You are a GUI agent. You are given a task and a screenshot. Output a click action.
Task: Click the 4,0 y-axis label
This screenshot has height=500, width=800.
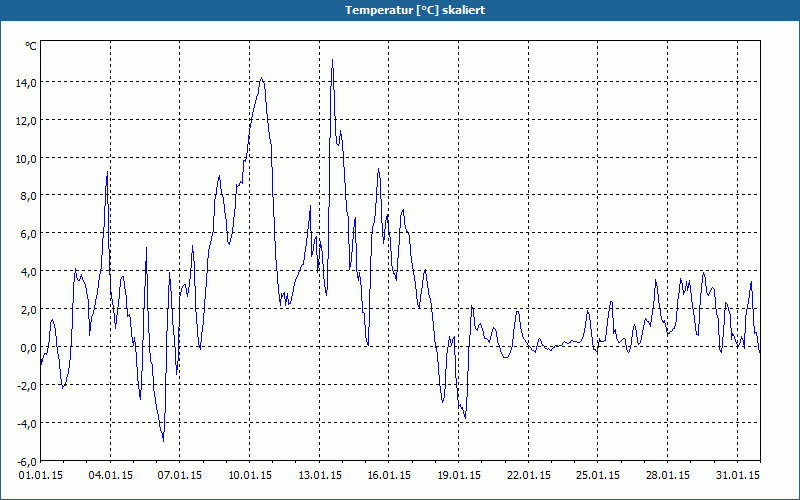[29, 271]
